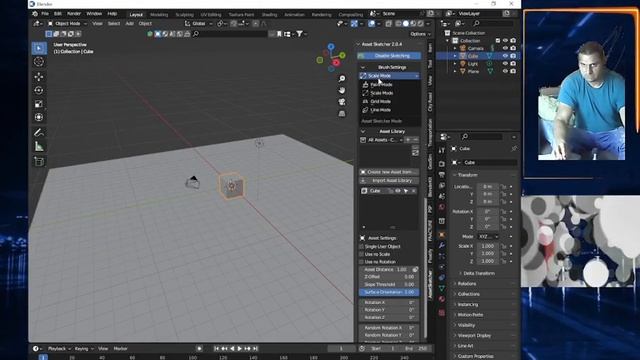Image resolution: width=640 pixels, height=360 pixels.
Task: Open the Tool properties tab icon
Action: (x=442, y=151)
